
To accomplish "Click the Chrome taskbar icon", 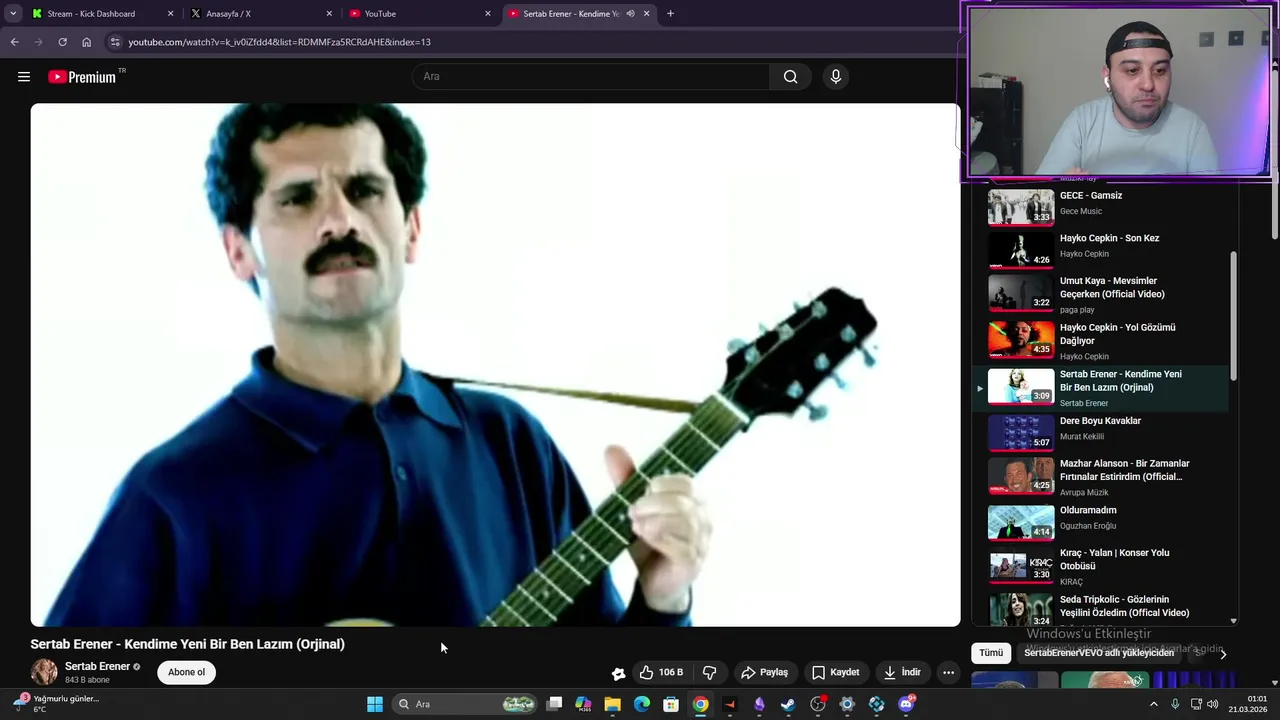I will [701, 704].
